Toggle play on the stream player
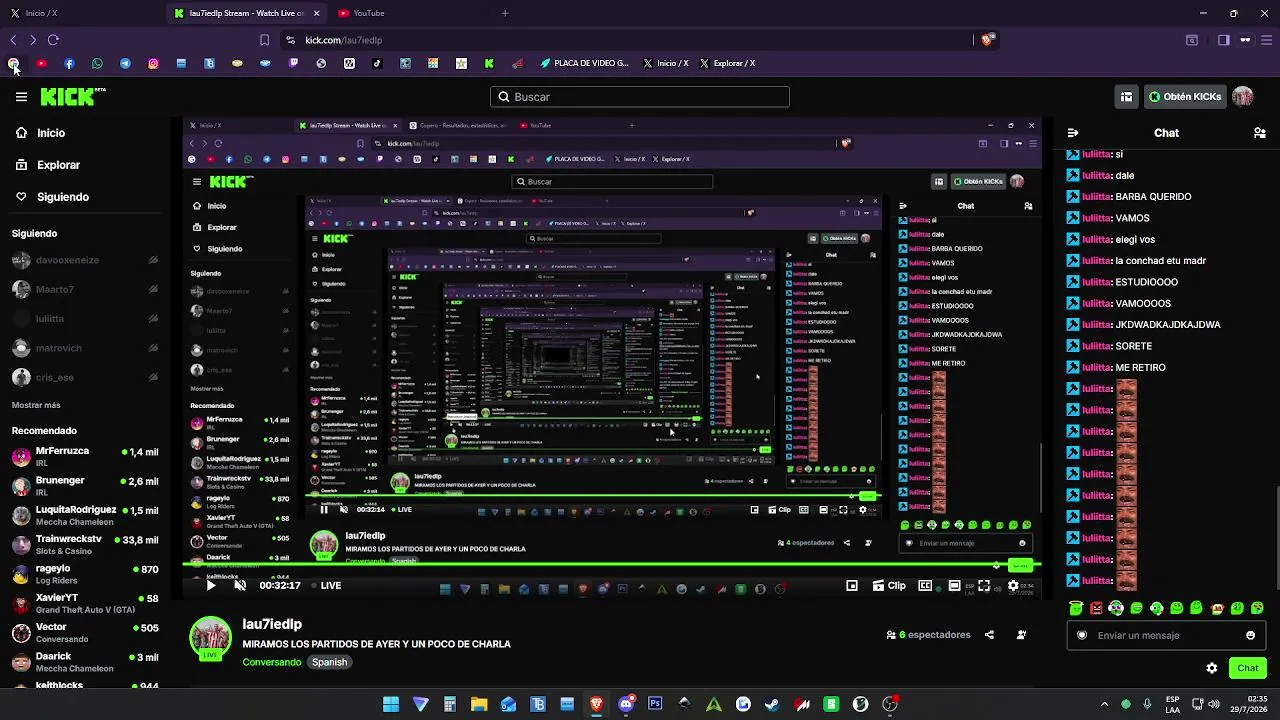1280x720 pixels. tap(211, 586)
